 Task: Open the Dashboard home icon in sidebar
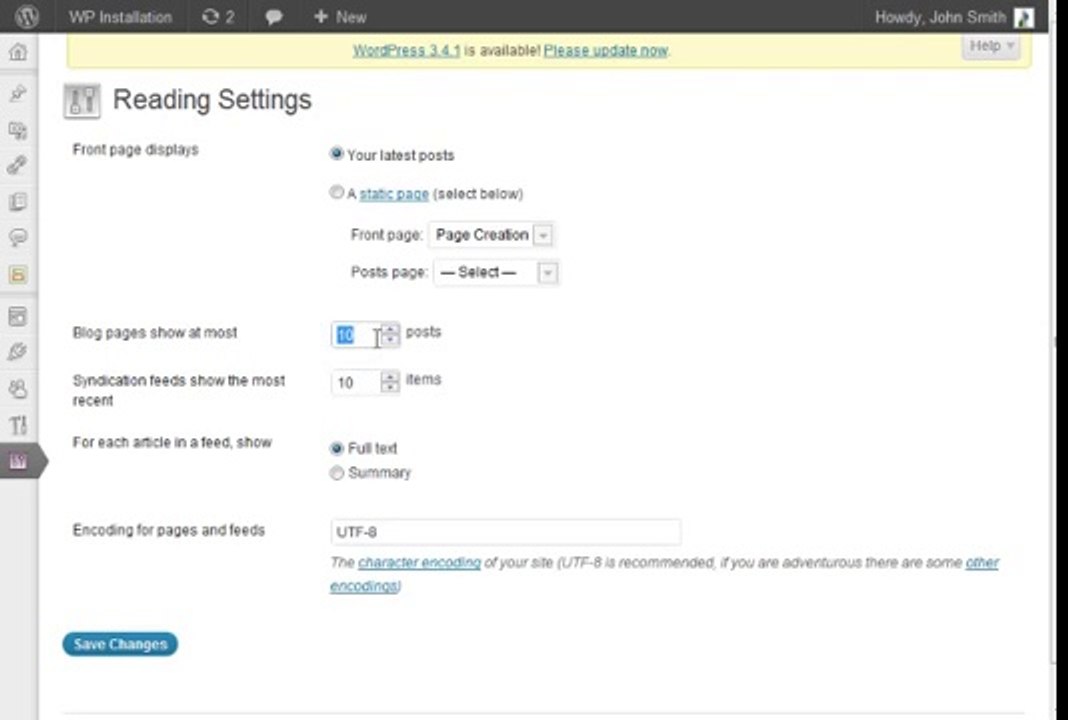coord(18,52)
